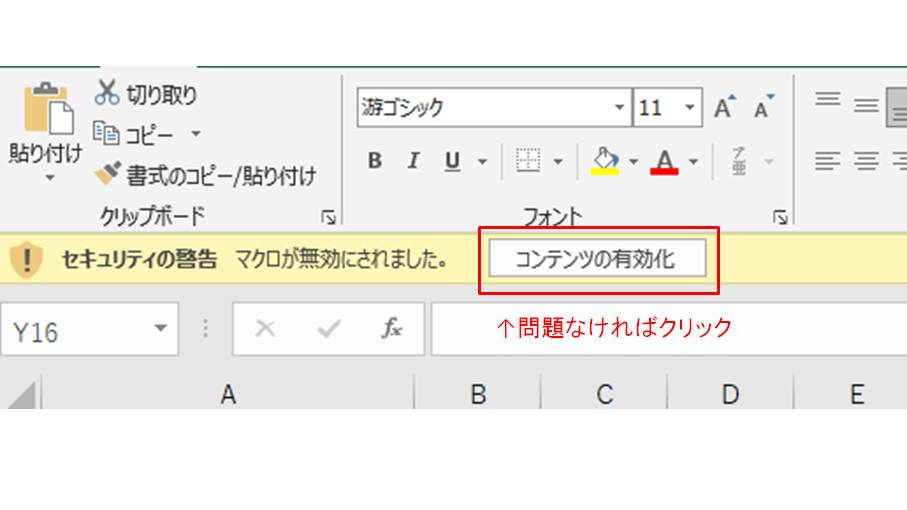Image resolution: width=907 pixels, height=510 pixels.
Task: Select Format Painter (書式のコピー/貼り付け)
Action: [205, 175]
